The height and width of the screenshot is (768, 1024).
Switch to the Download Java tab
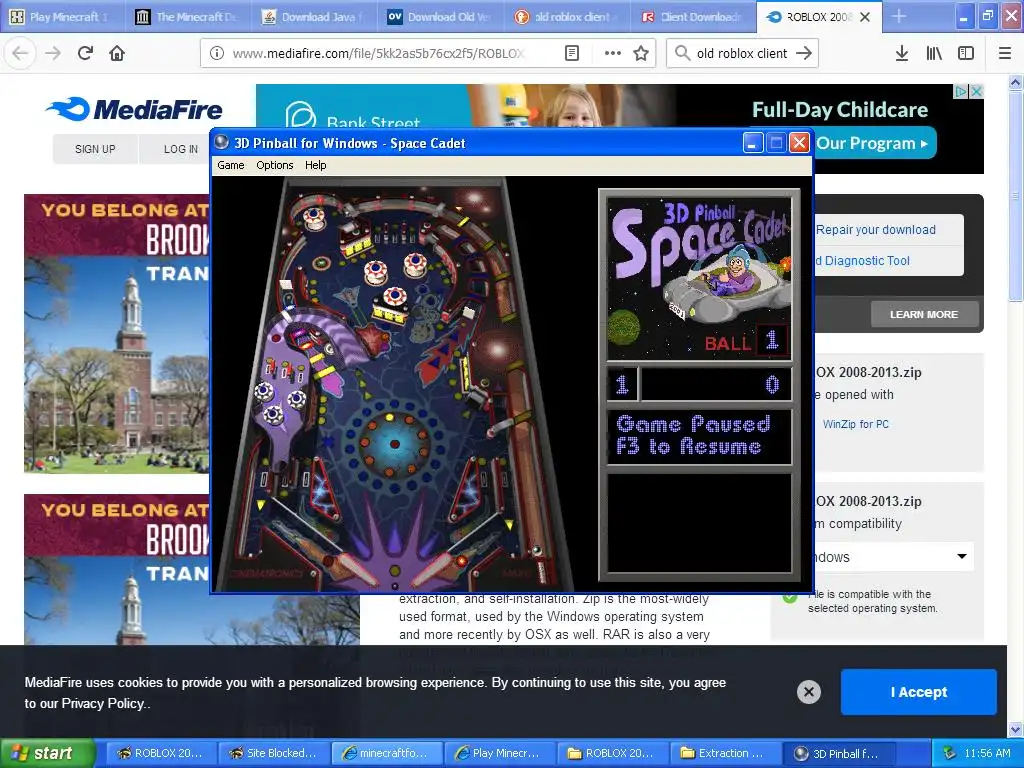point(314,17)
